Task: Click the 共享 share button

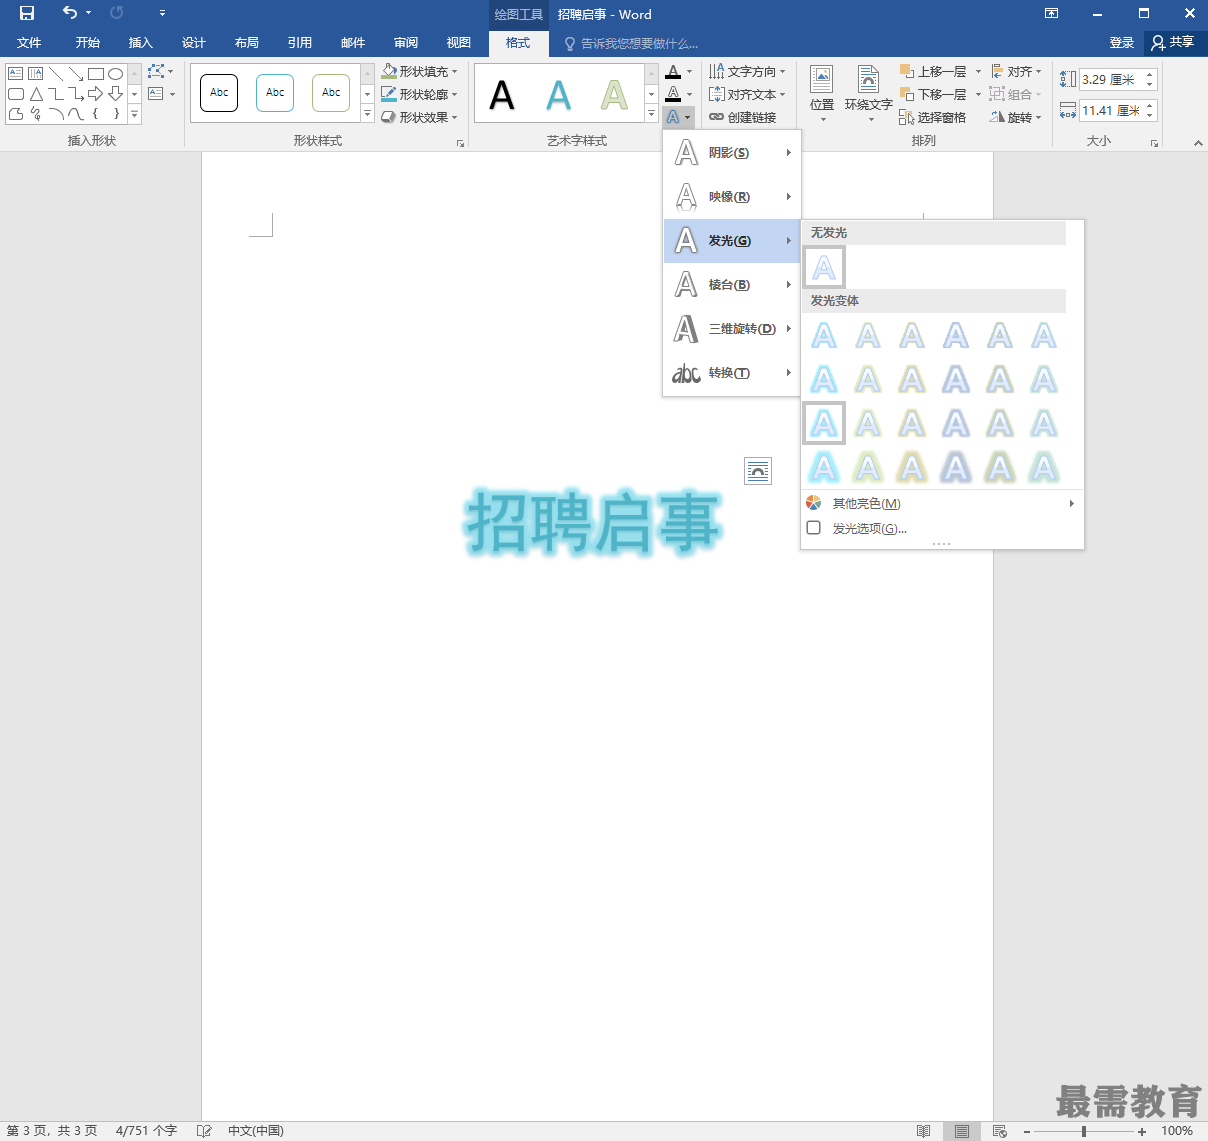Action: [x=1173, y=42]
